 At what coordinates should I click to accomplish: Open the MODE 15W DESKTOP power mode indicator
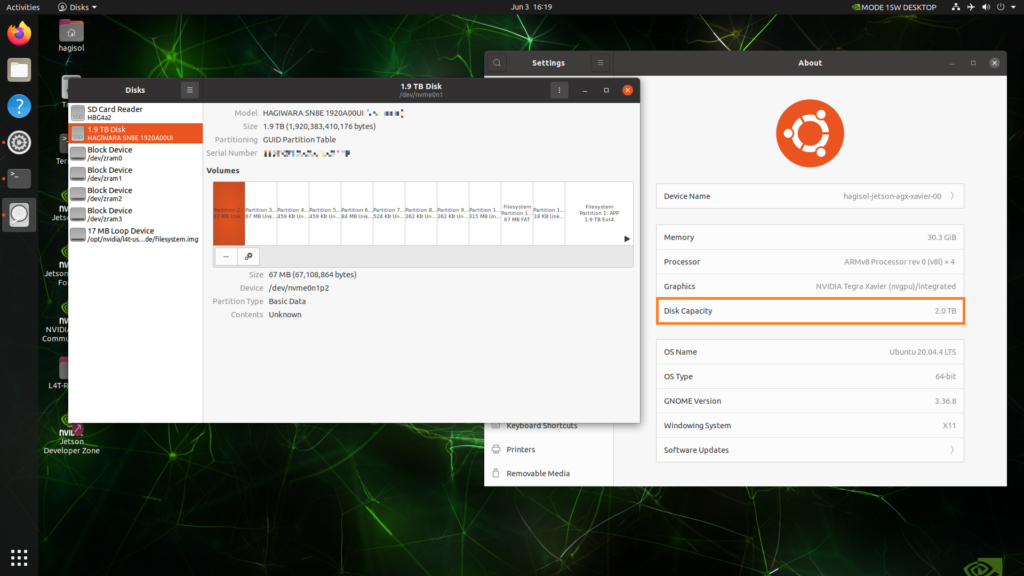[894, 7]
